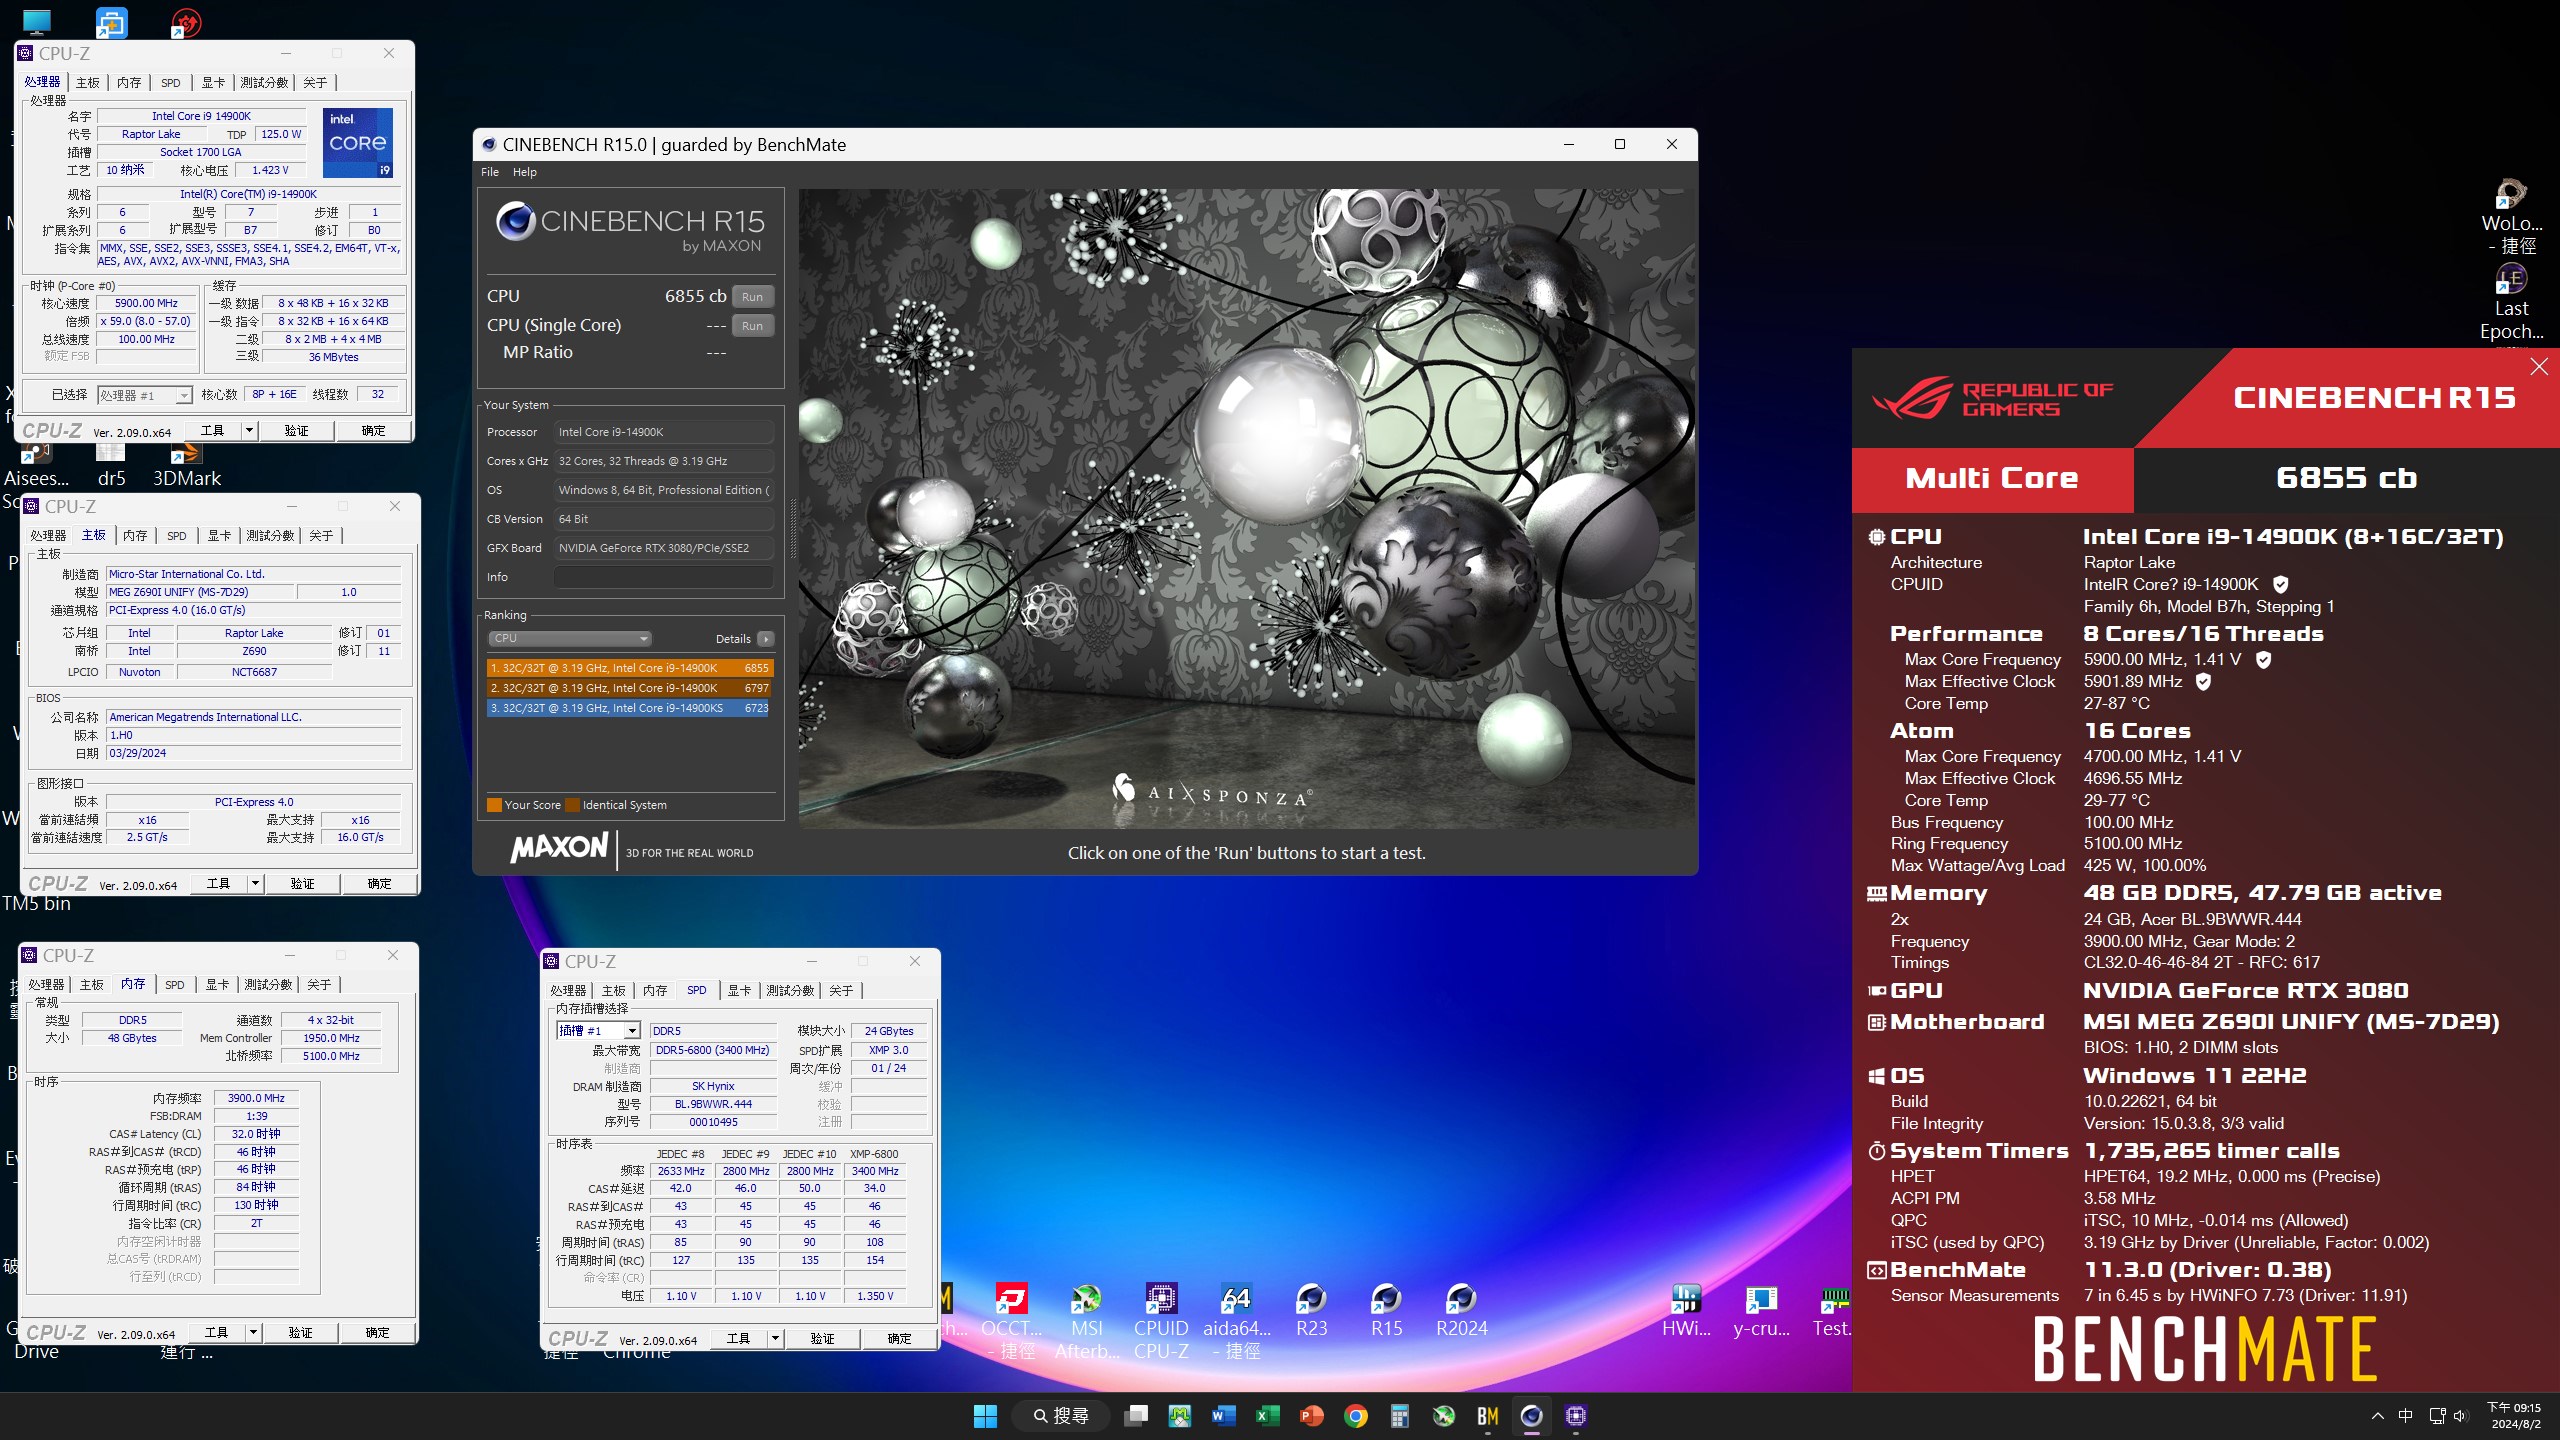
Task: Open Task View from taskbar
Action: pyautogui.click(x=1136, y=1415)
